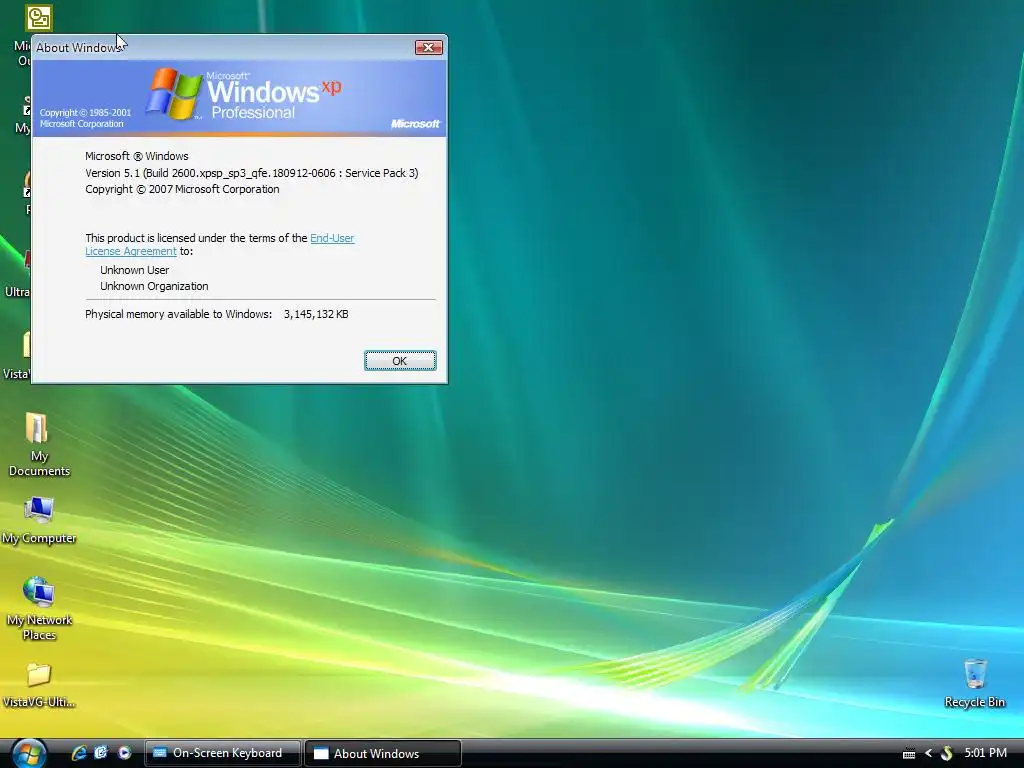Click the Version 5.1 build line
Viewport: 1024px width, 768px height.
coord(251,173)
